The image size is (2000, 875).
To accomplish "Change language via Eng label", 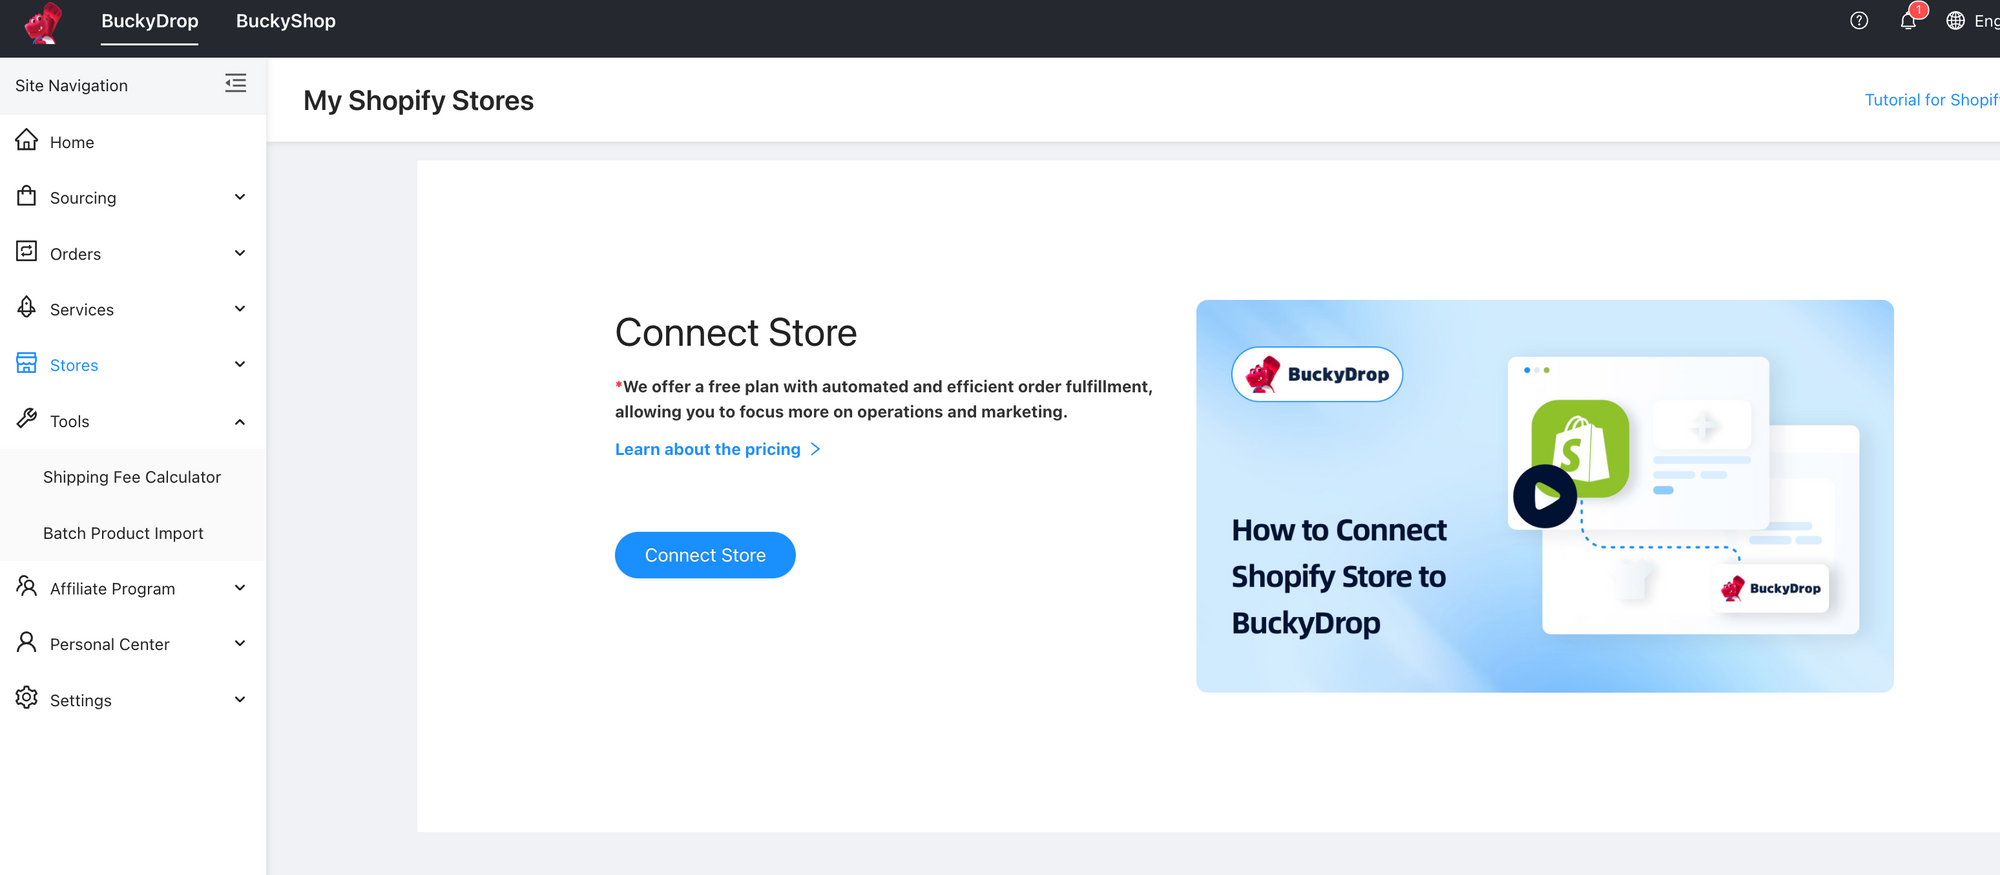I will [1986, 21].
